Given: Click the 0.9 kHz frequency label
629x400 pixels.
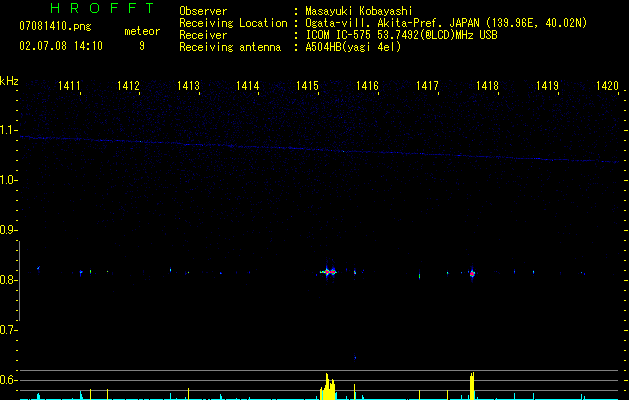Looking at the screenshot, I should click(8, 230).
